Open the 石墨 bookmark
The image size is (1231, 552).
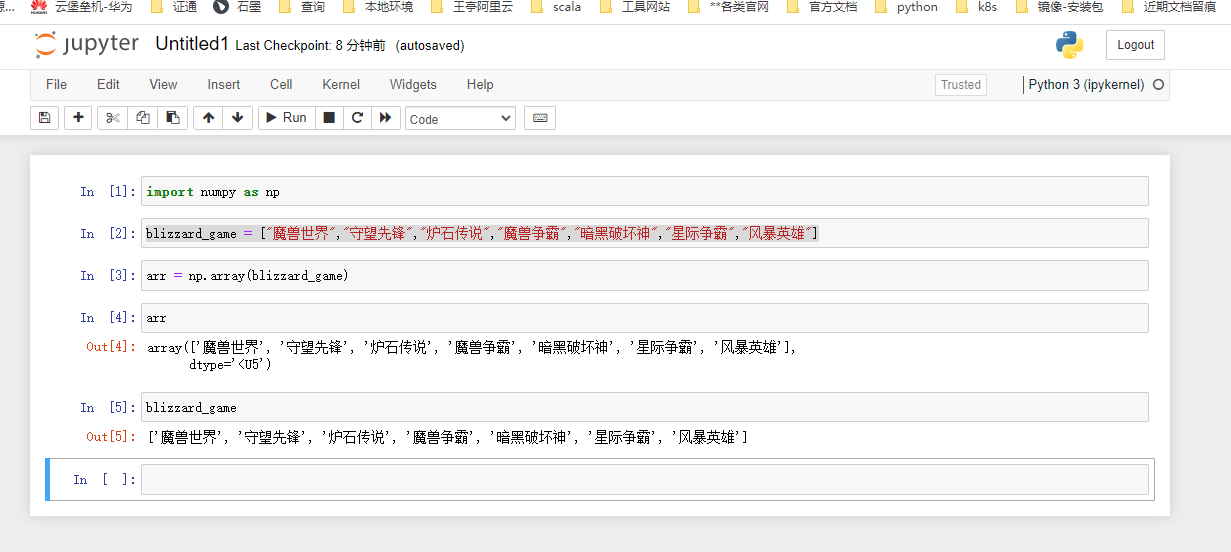238,7
